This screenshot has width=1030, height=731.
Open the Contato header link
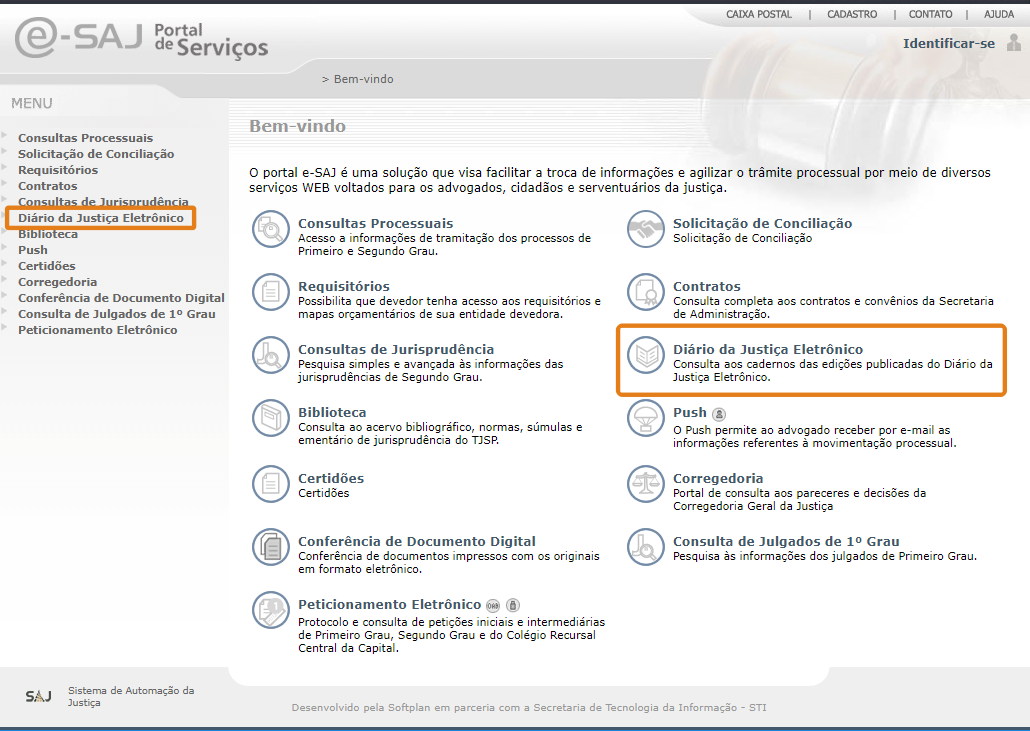point(930,14)
